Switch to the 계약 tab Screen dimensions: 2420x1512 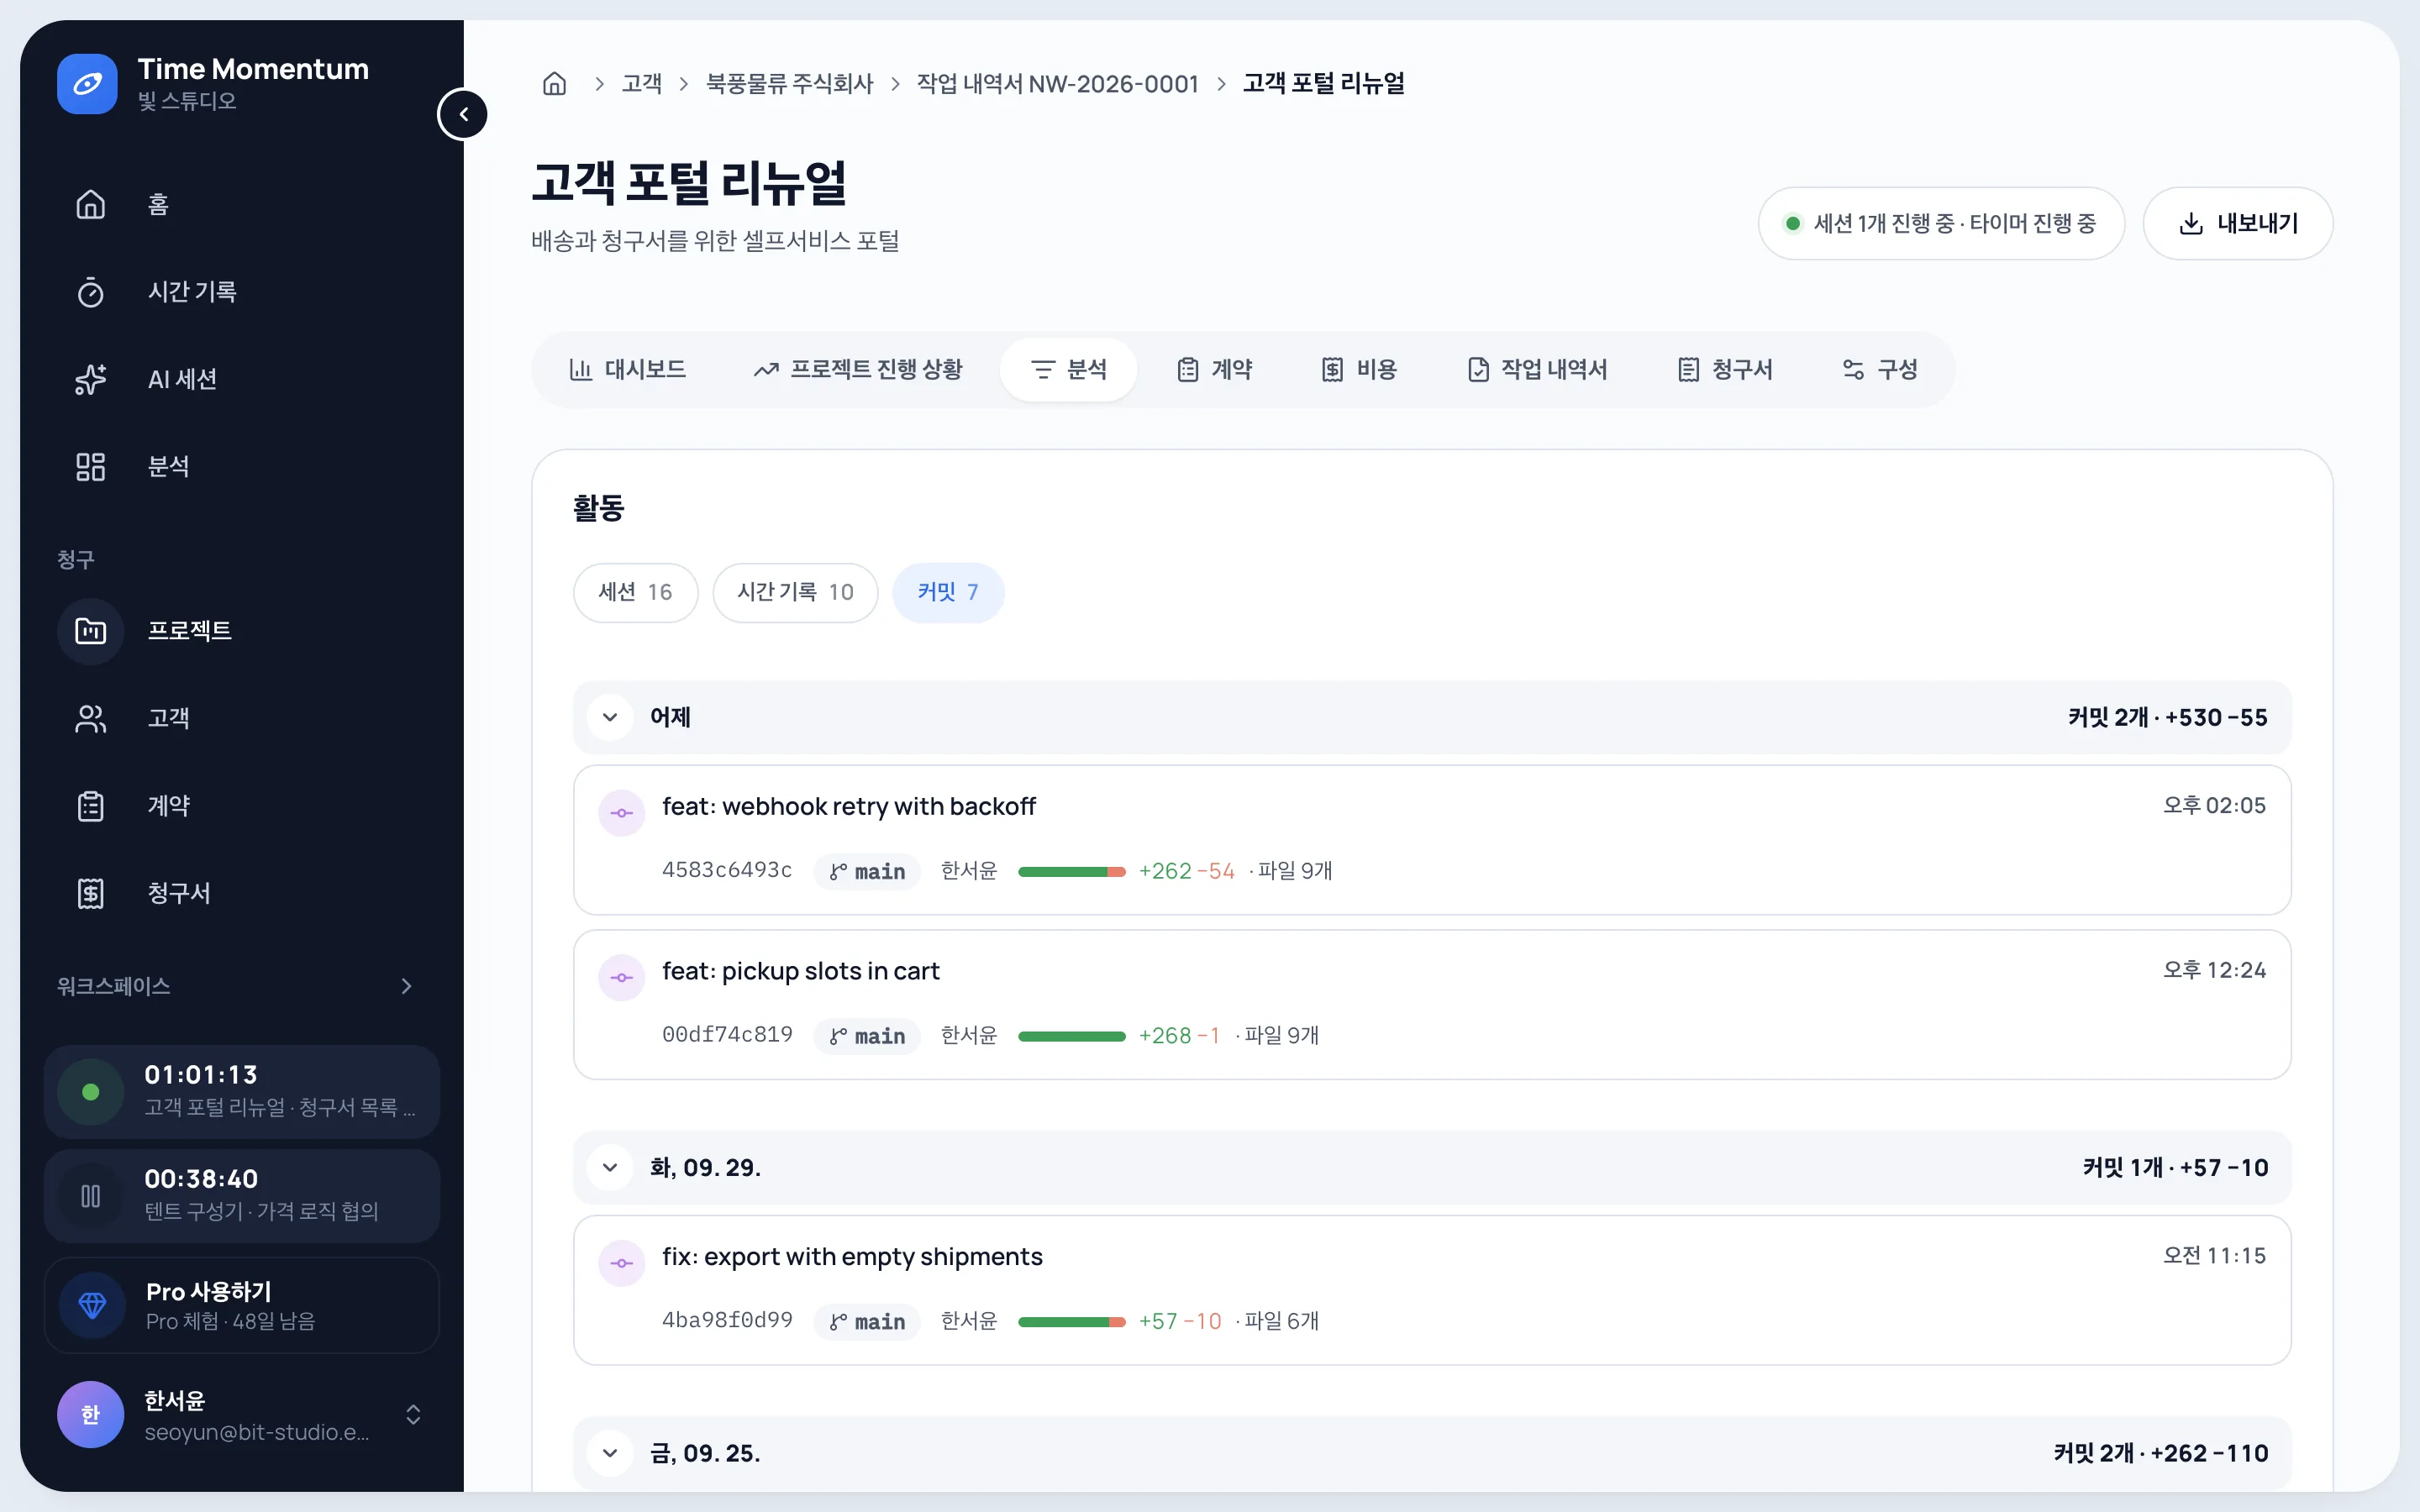[1215, 370]
